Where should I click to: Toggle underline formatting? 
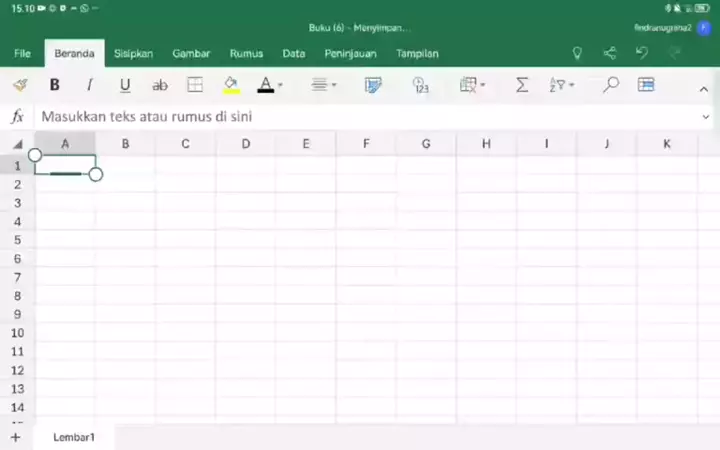pos(125,86)
